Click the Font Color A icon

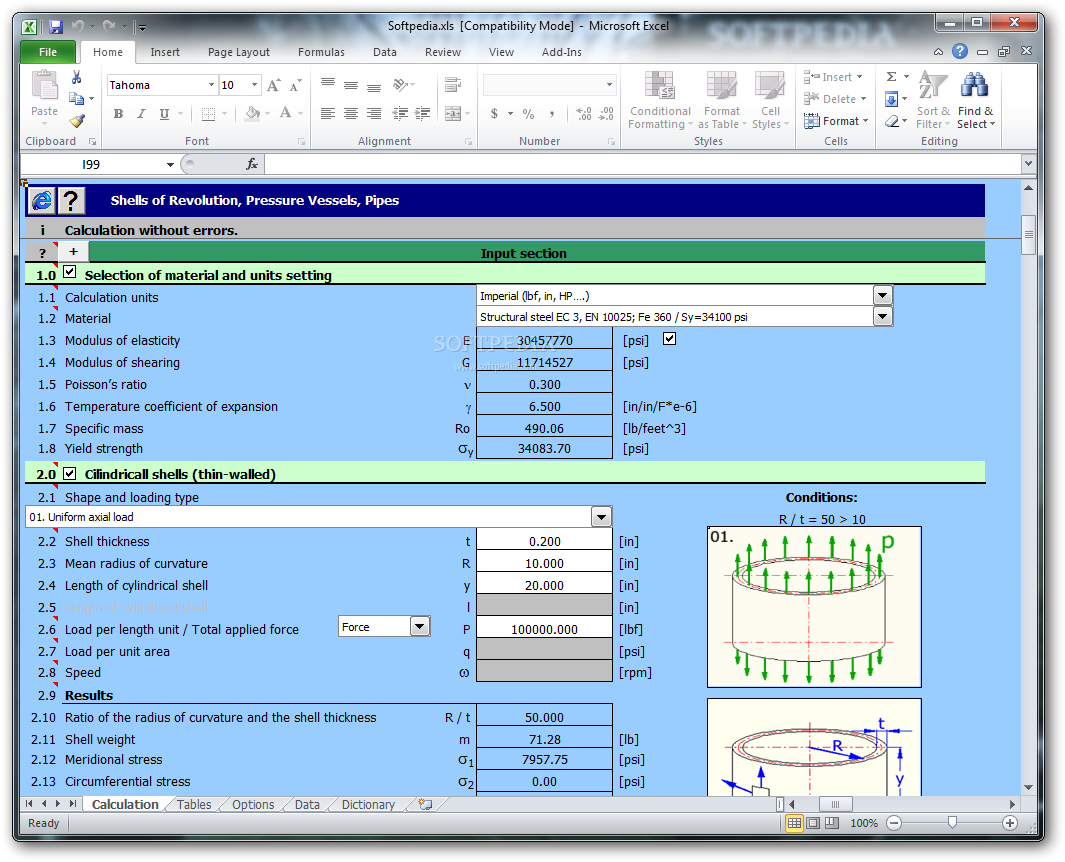click(285, 113)
